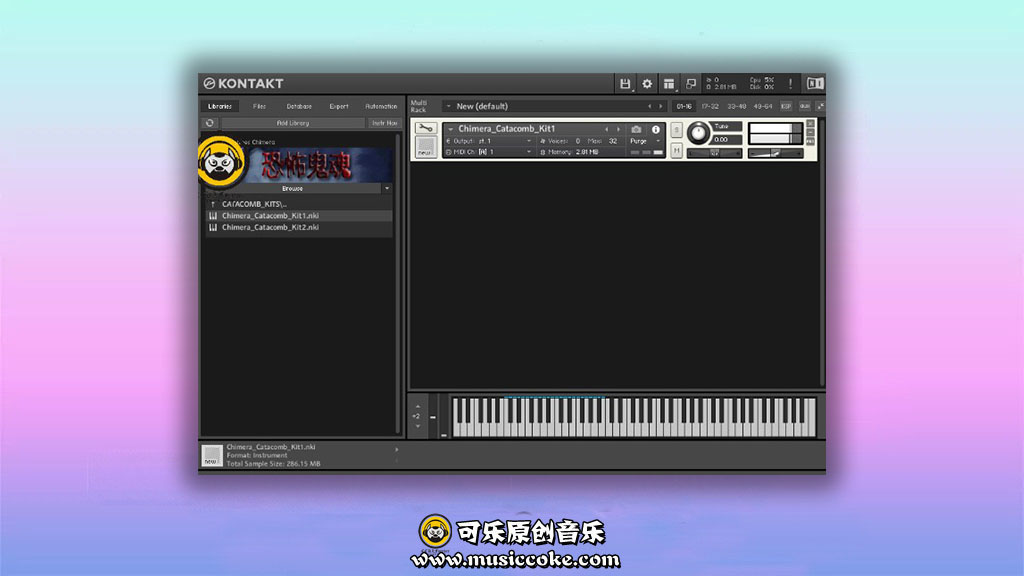Switch to the Automation tab

[381, 106]
